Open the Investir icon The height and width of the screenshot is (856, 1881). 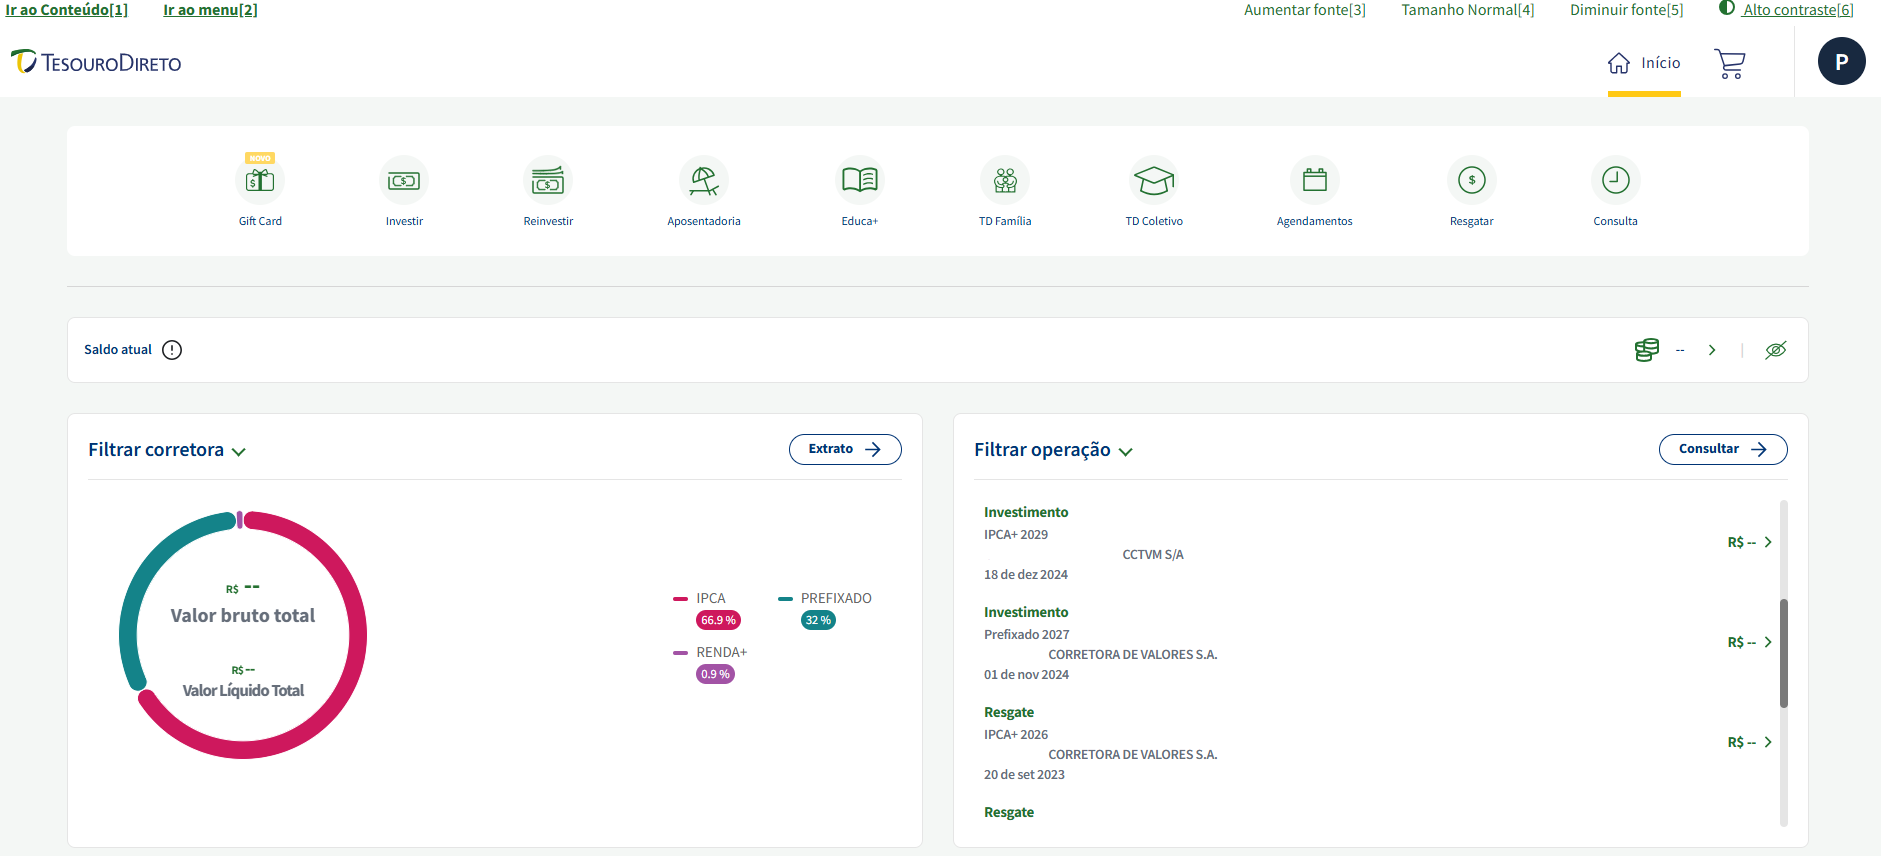coord(404,180)
